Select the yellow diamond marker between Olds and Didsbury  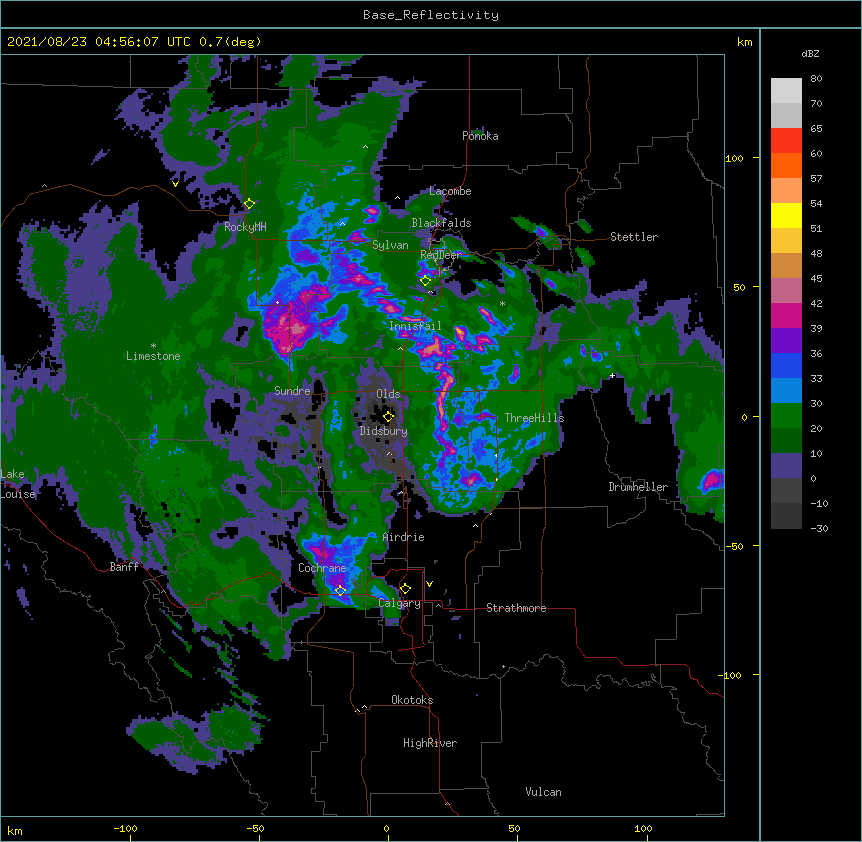tap(388, 416)
